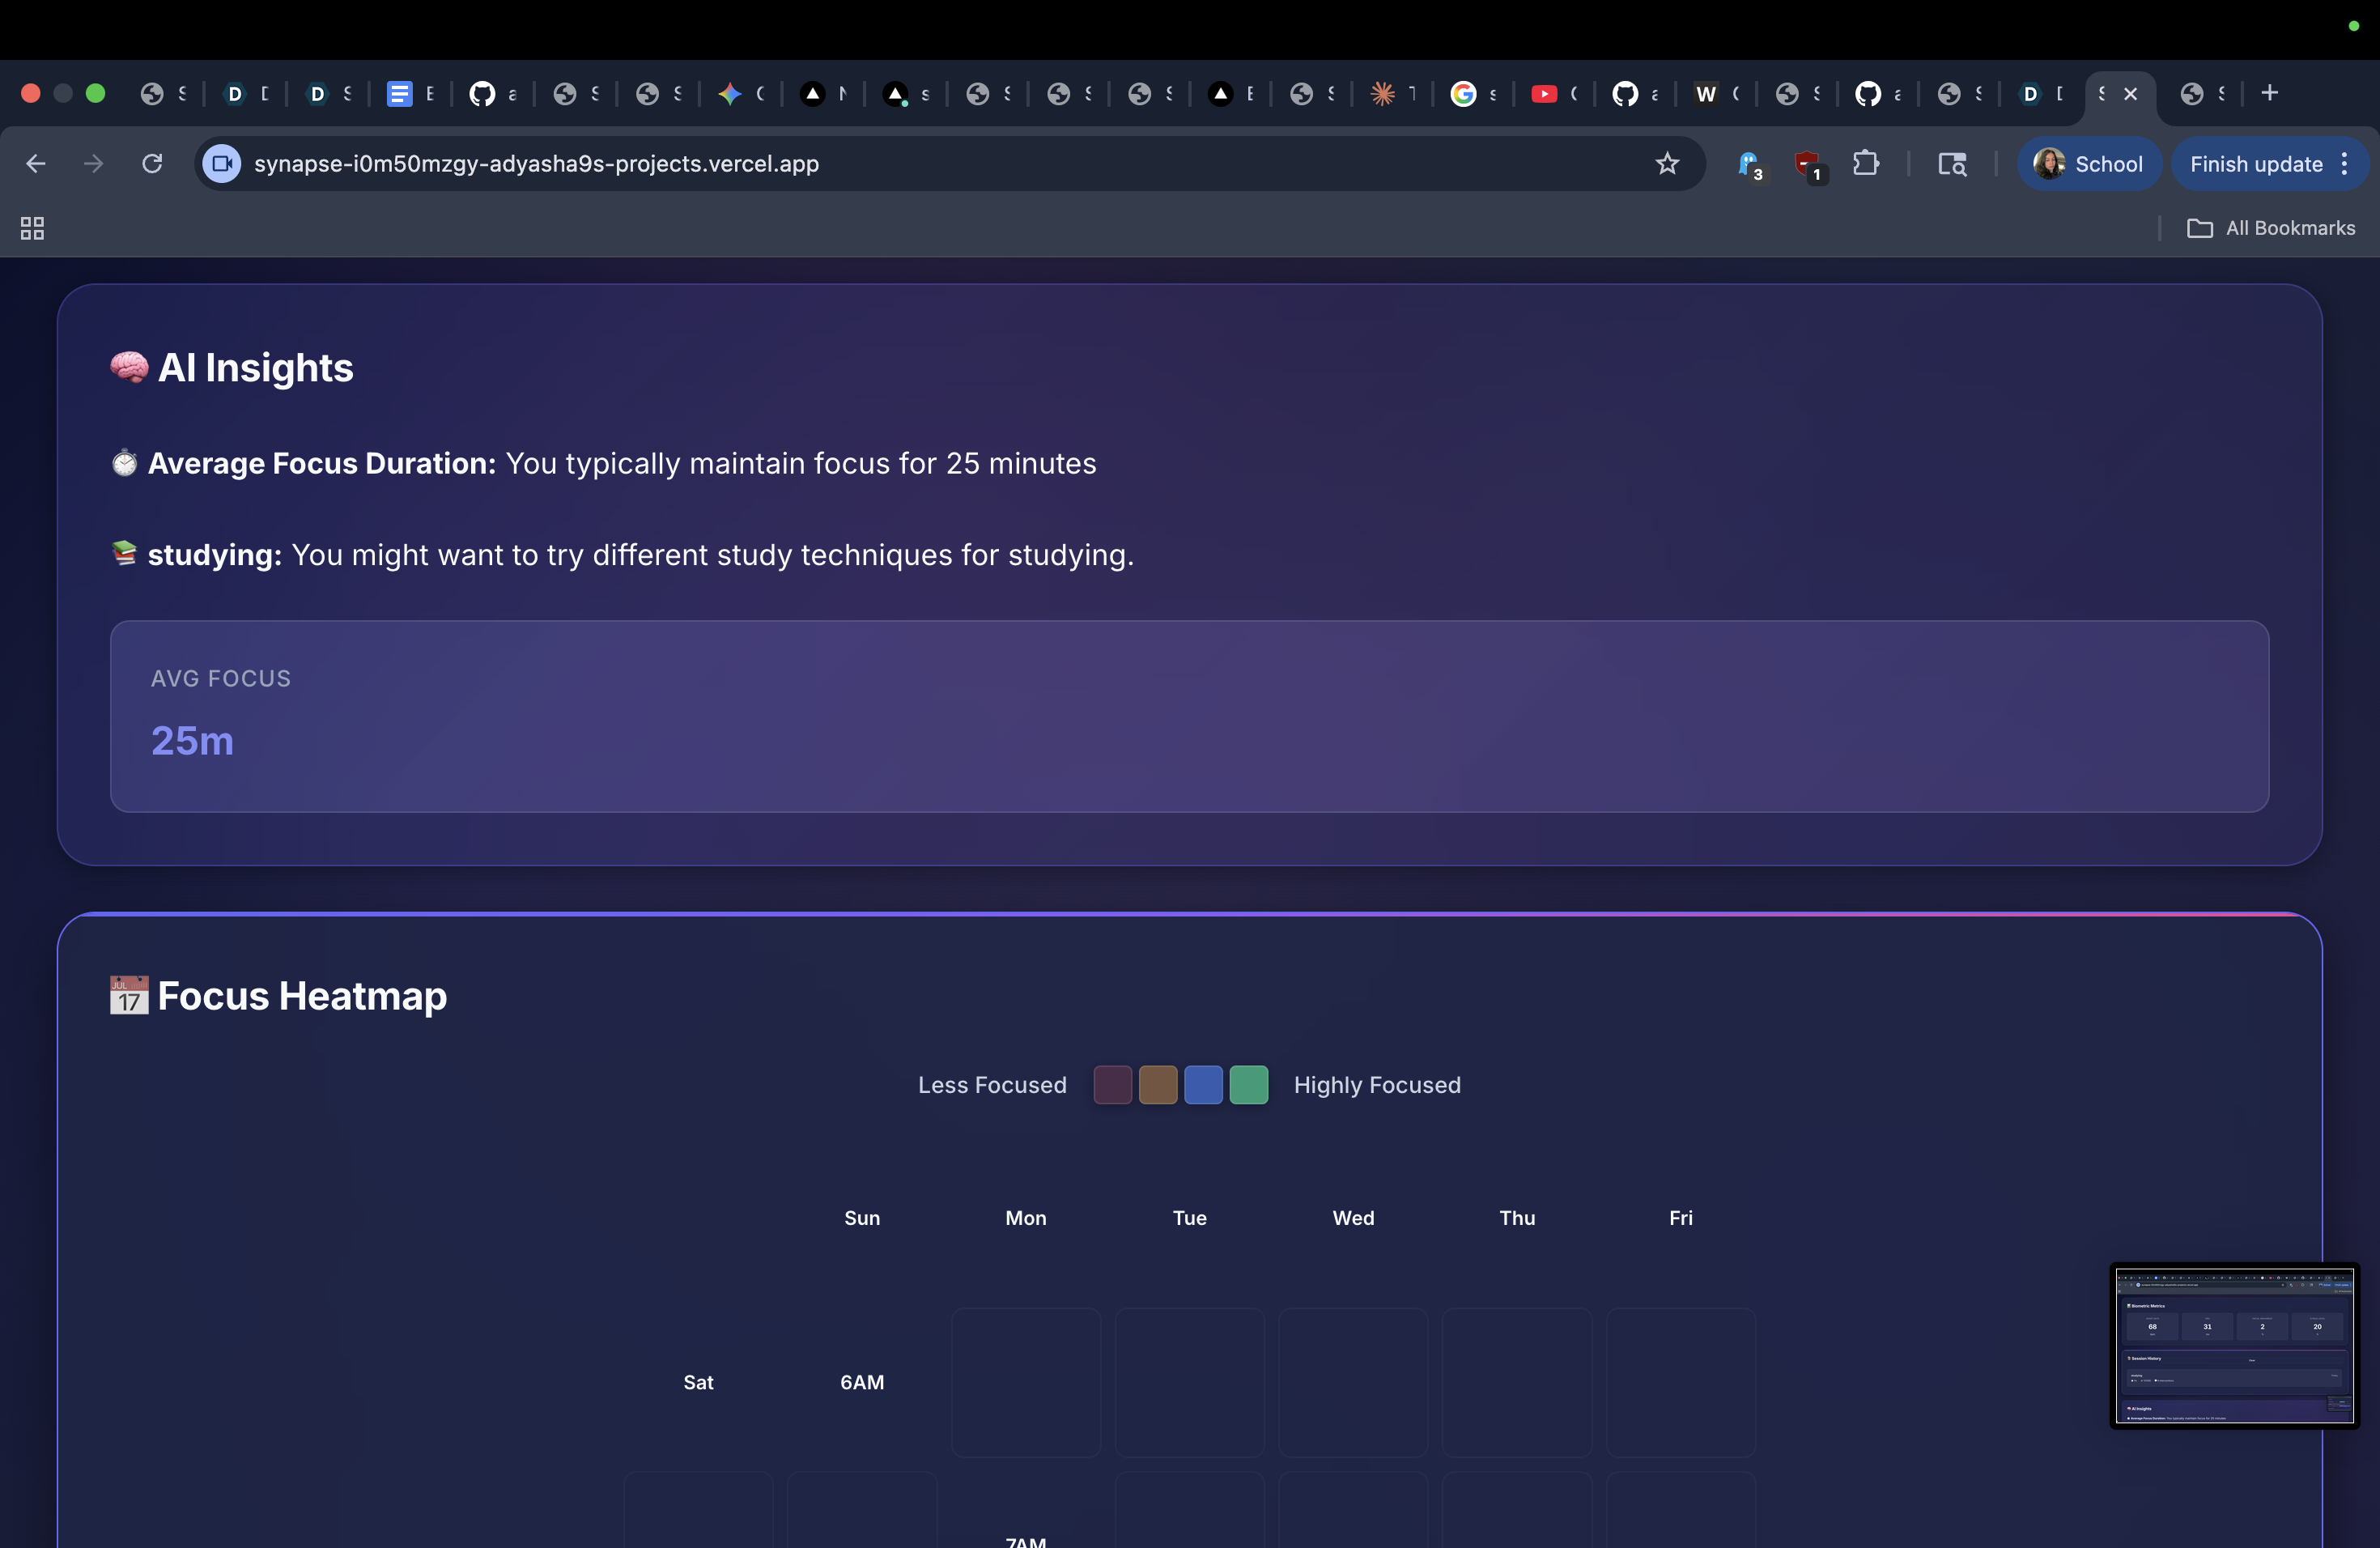Click the blue heatmap legend swatch
The width and height of the screenshot is (2380, 1548).
[x=1203, y=1085]
